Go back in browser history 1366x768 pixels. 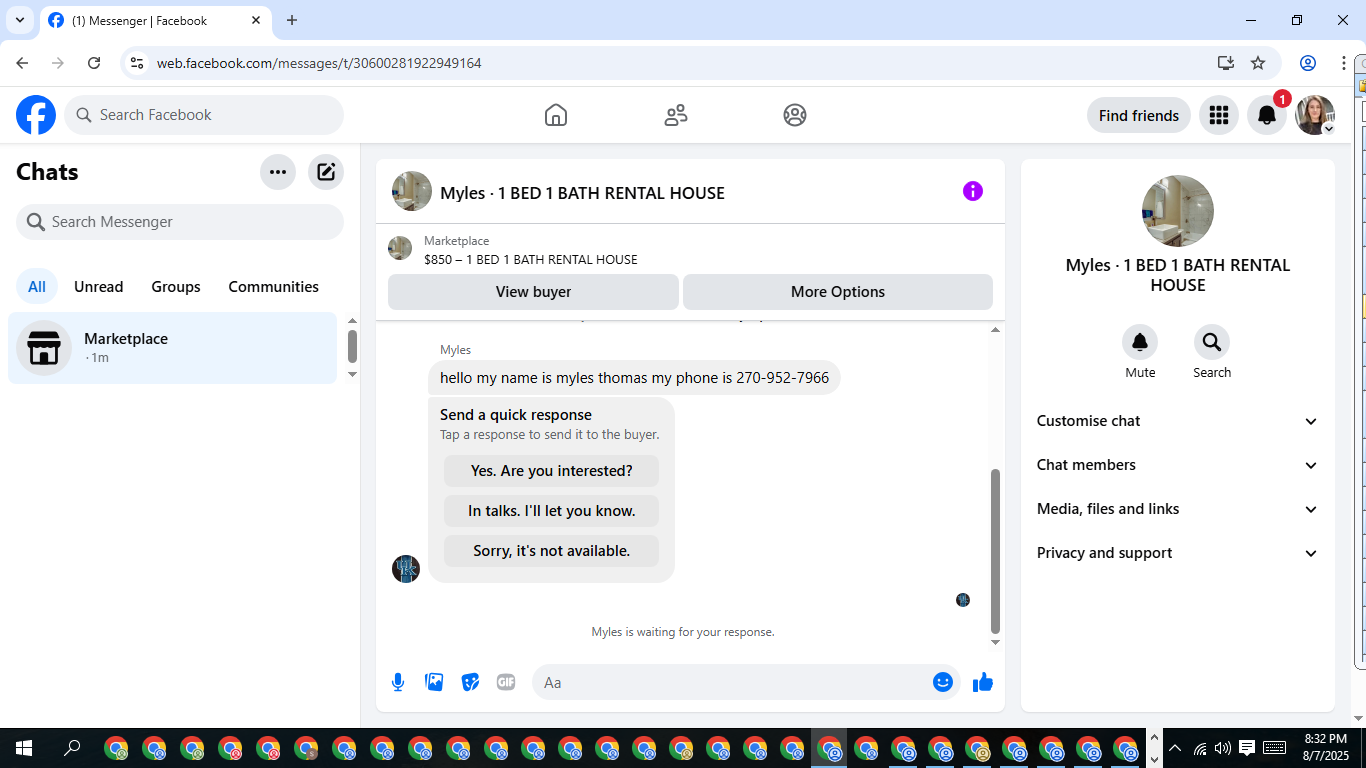tap(22, 63)
